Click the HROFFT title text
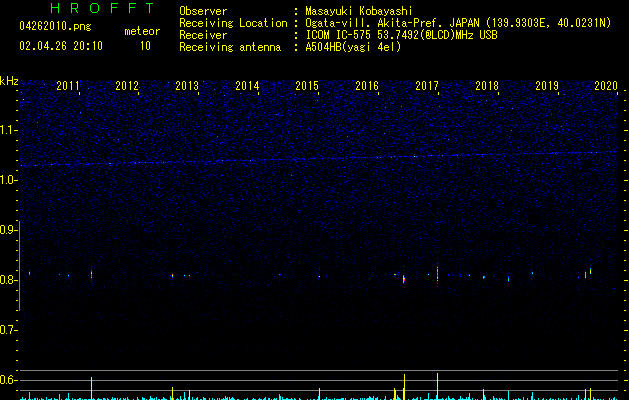629x400 pixels. pyautogui.click(x=102, y=8)
